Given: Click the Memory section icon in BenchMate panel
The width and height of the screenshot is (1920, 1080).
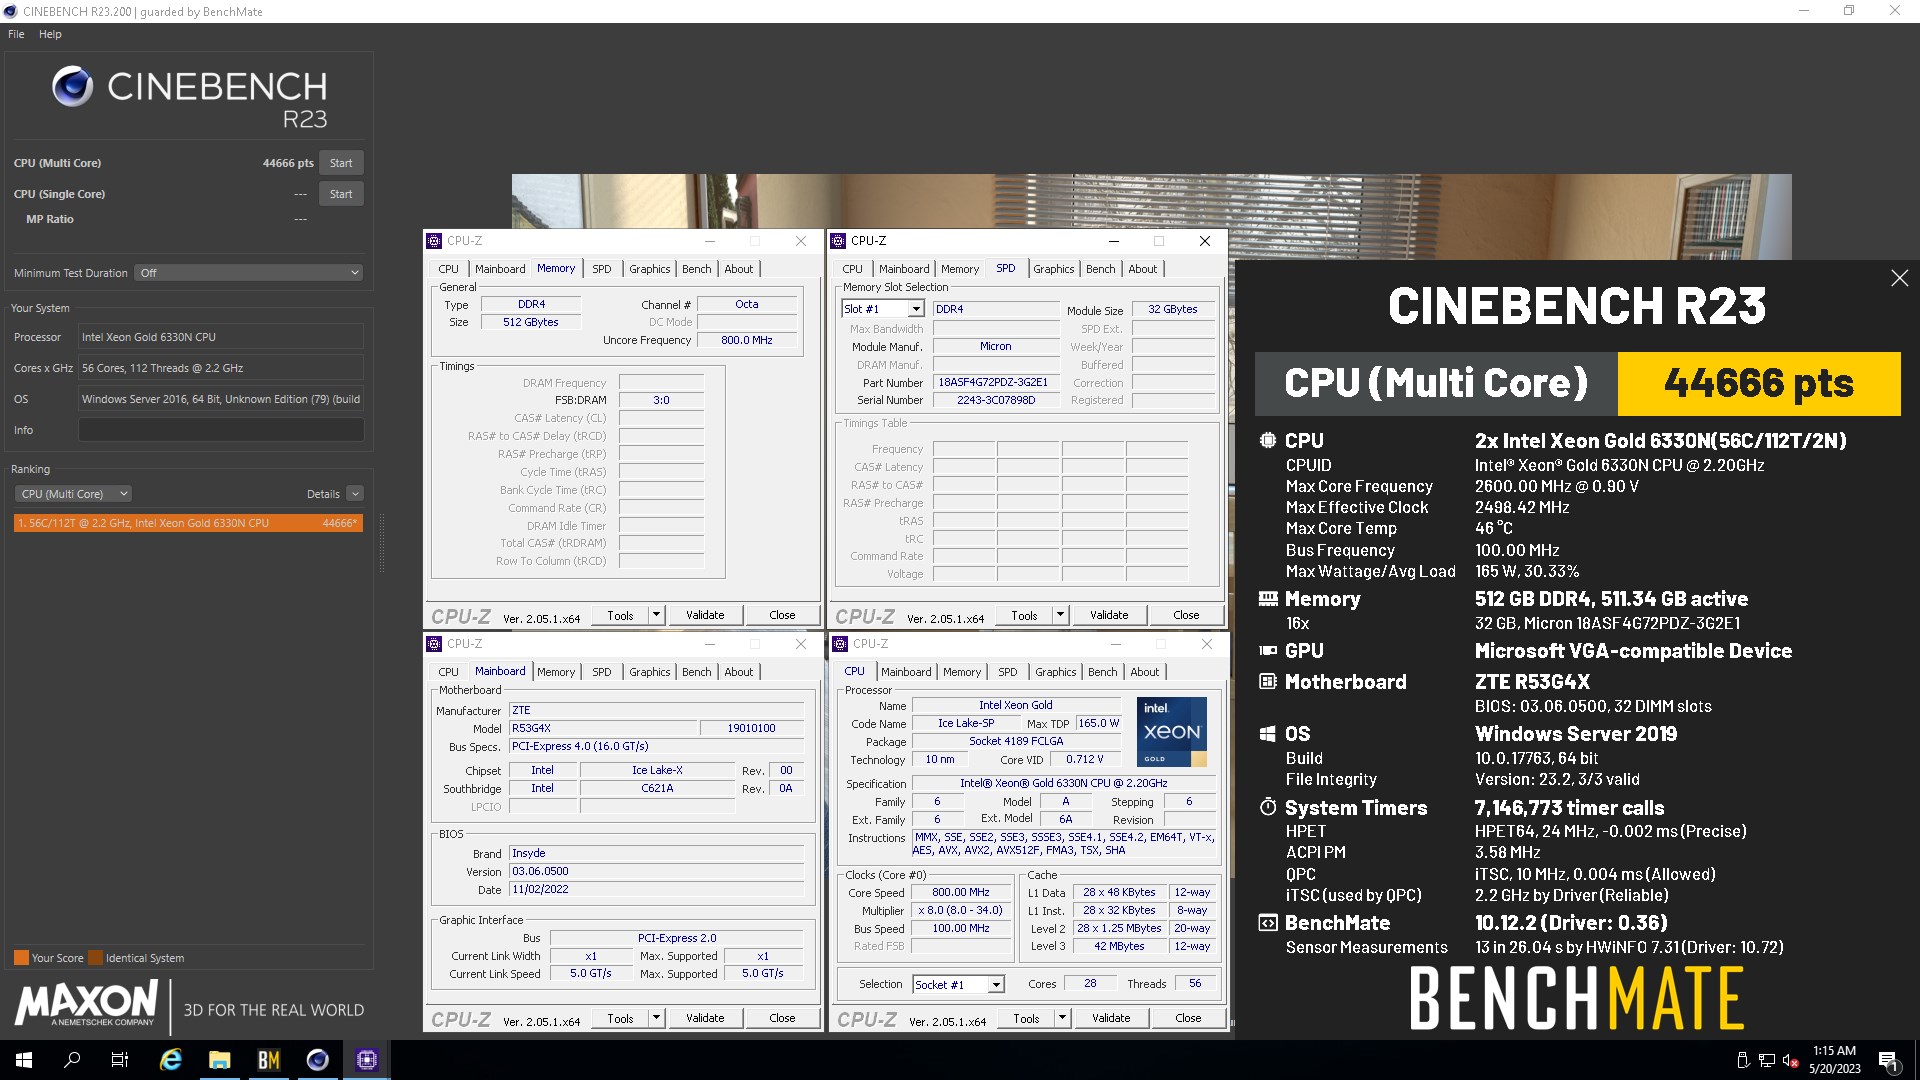Looking at the screenshot, I should coord(1268,599).
